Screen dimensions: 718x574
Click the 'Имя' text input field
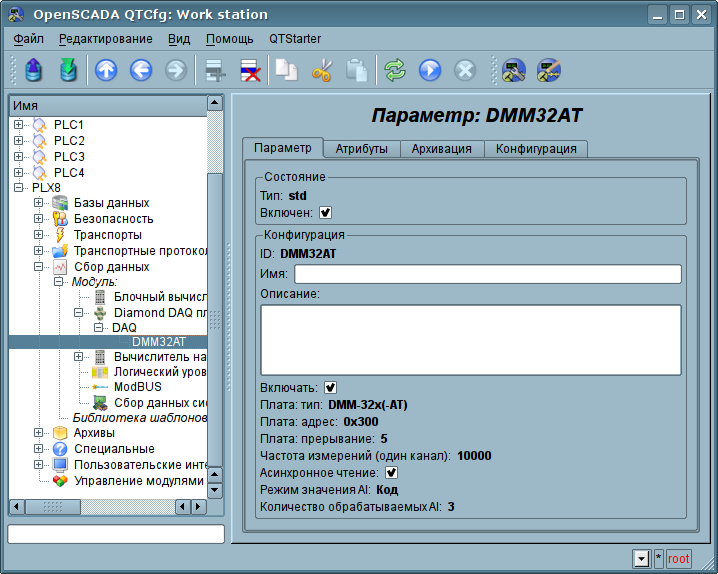(x=487, y=274)
